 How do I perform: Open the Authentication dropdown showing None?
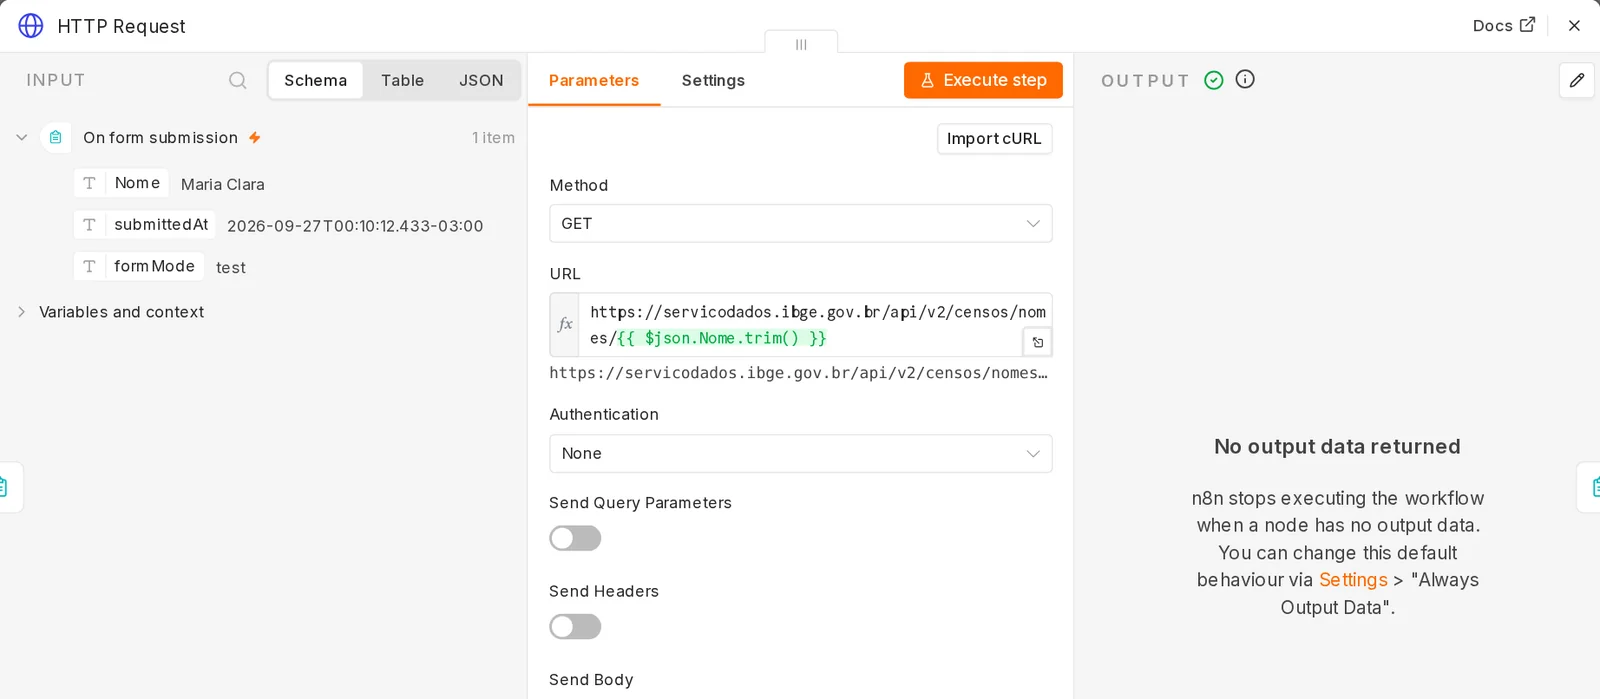pos(800,453)
